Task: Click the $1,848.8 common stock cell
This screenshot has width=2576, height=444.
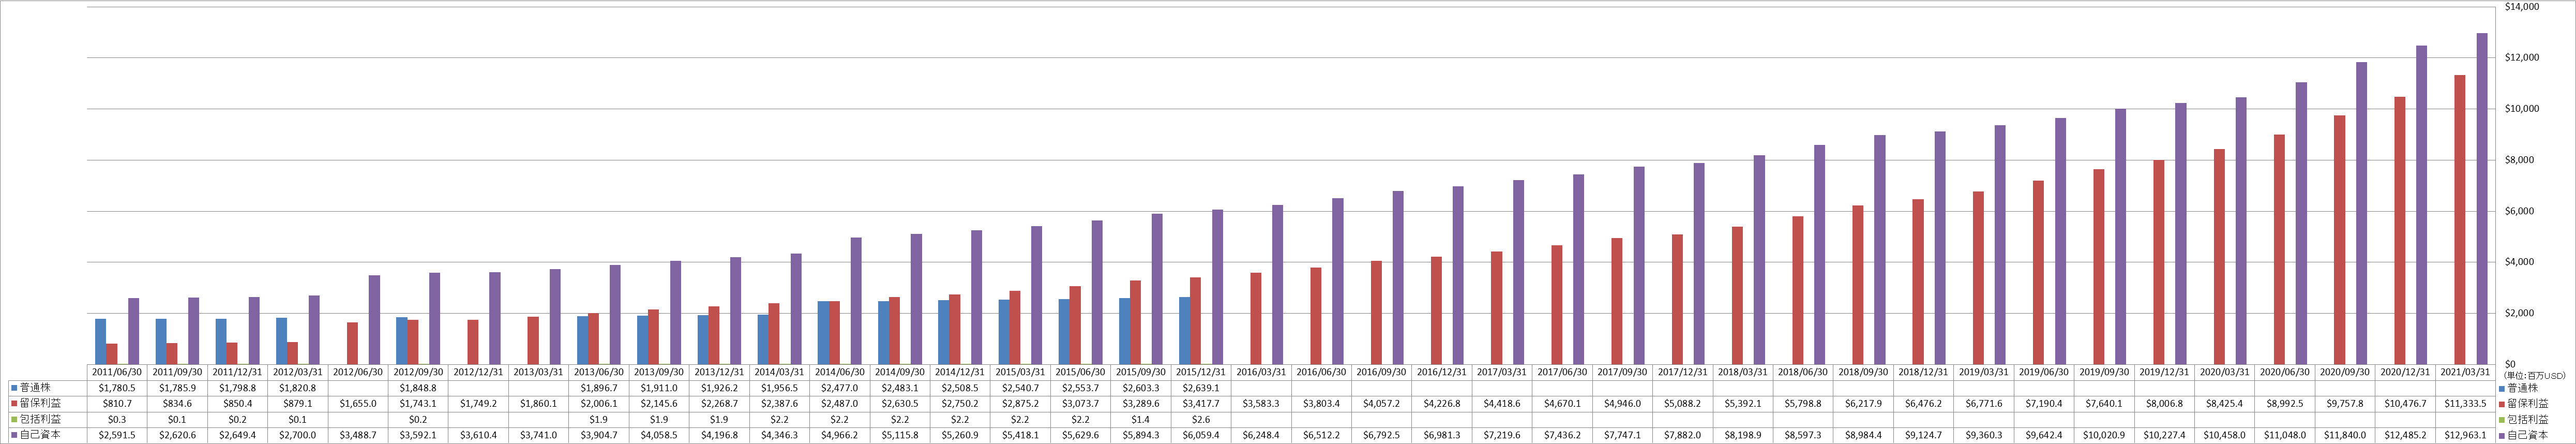Action: [418, 387]
